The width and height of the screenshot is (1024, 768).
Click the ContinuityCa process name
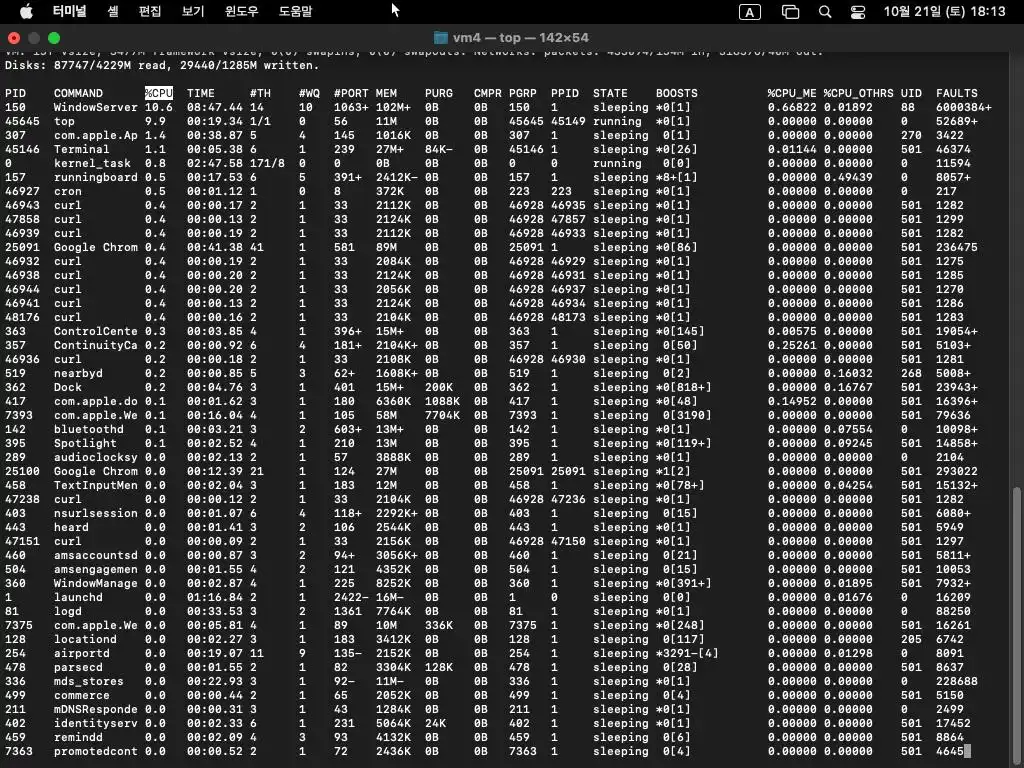(x=95, y=345)
